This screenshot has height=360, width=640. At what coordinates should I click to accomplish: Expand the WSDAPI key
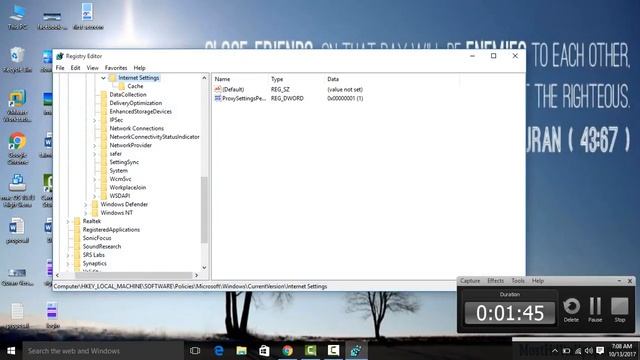[x=94, y=196]
